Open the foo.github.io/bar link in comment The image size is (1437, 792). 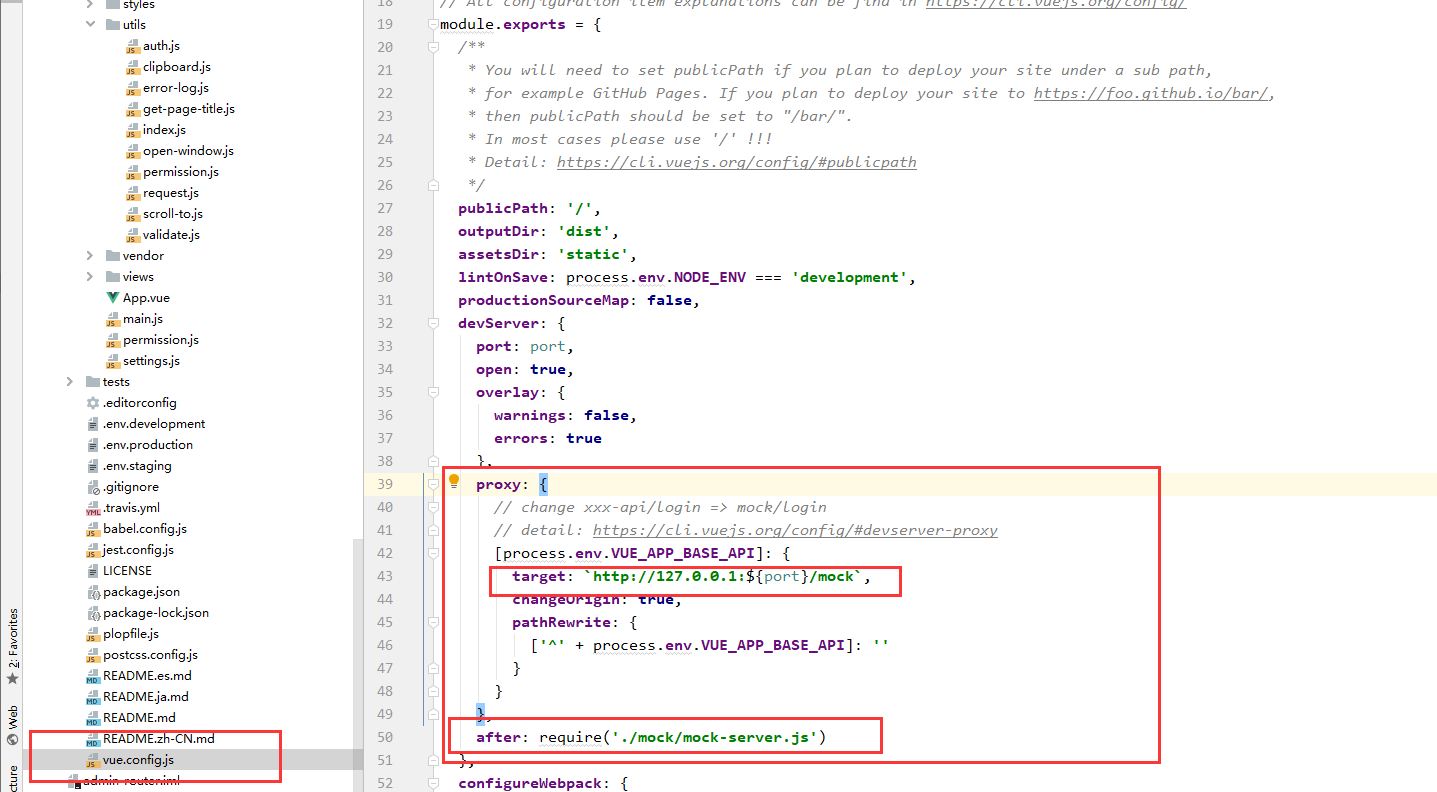[1153, 93]
